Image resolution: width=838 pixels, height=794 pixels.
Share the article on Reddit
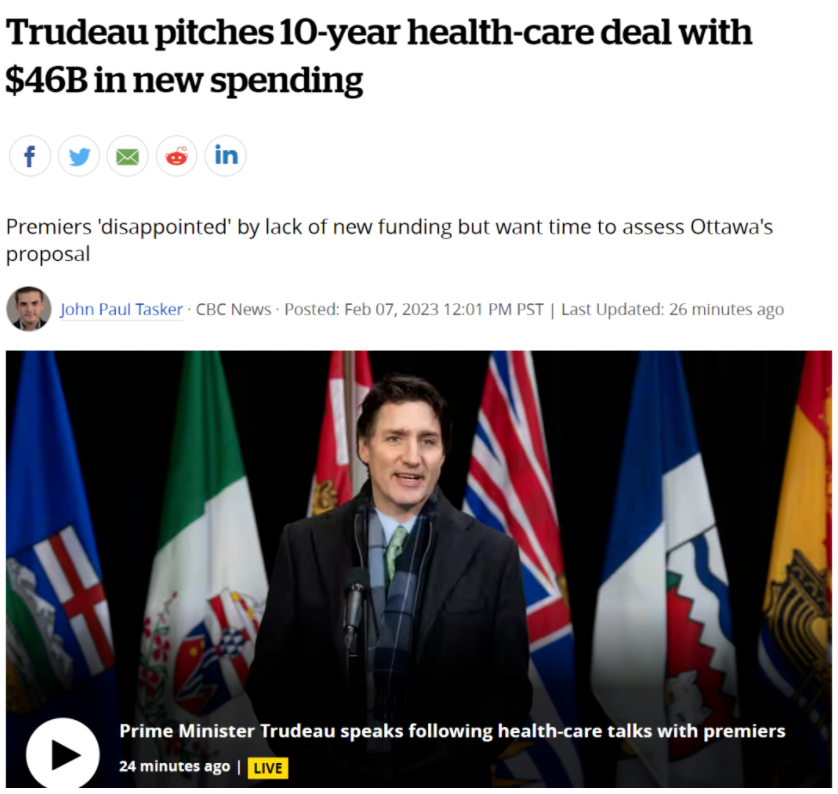click(x=176, y=156)
